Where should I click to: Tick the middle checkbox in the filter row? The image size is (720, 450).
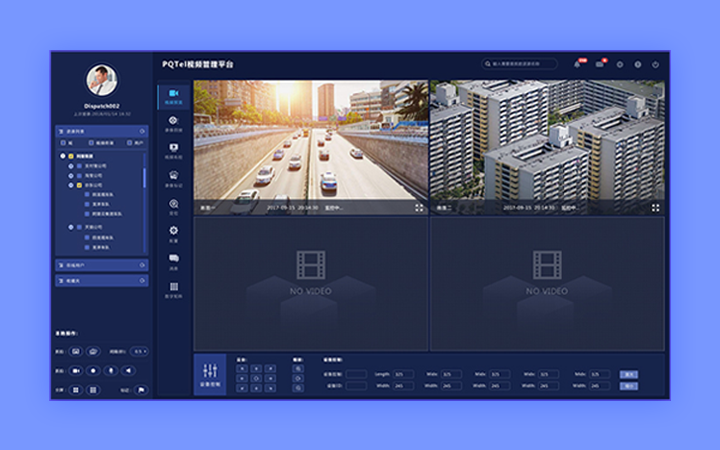coord(91,143)
